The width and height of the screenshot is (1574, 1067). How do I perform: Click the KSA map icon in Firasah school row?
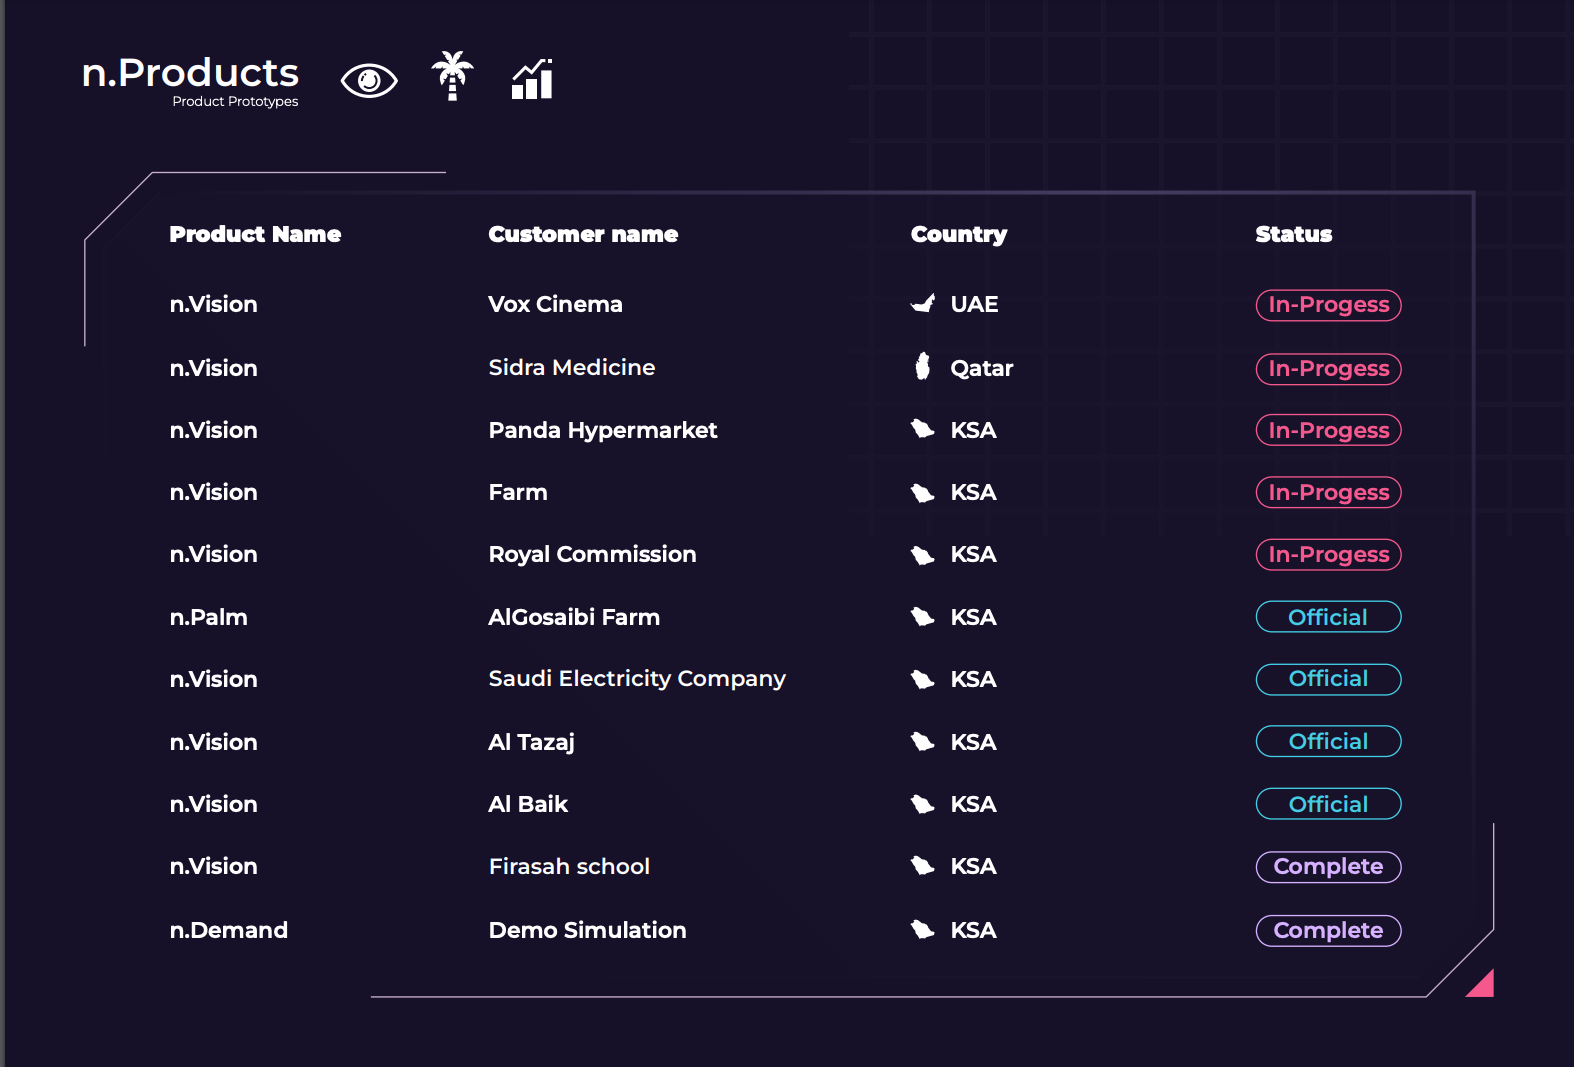[923, 866]
